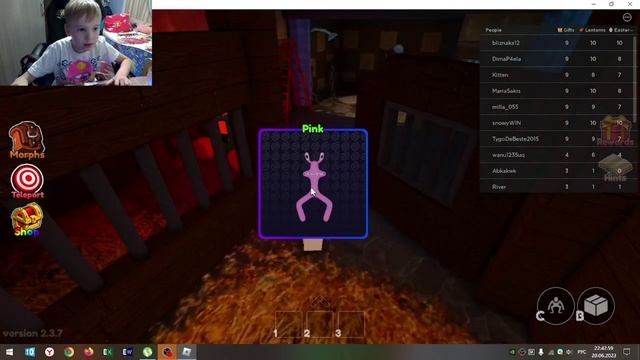Select player Xitten in leaderboard
The image size is (640, 360).
coord(557,75)
